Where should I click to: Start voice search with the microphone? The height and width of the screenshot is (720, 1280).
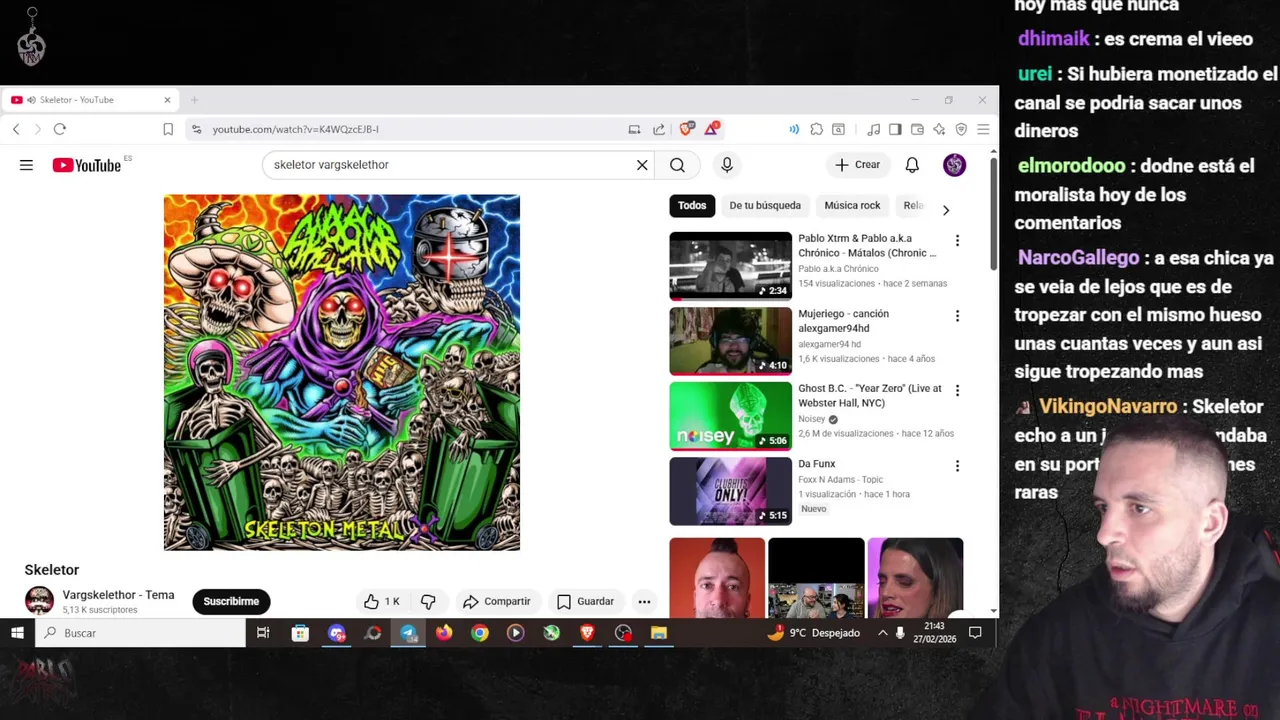pyautogui.click(x=727, y=165)
